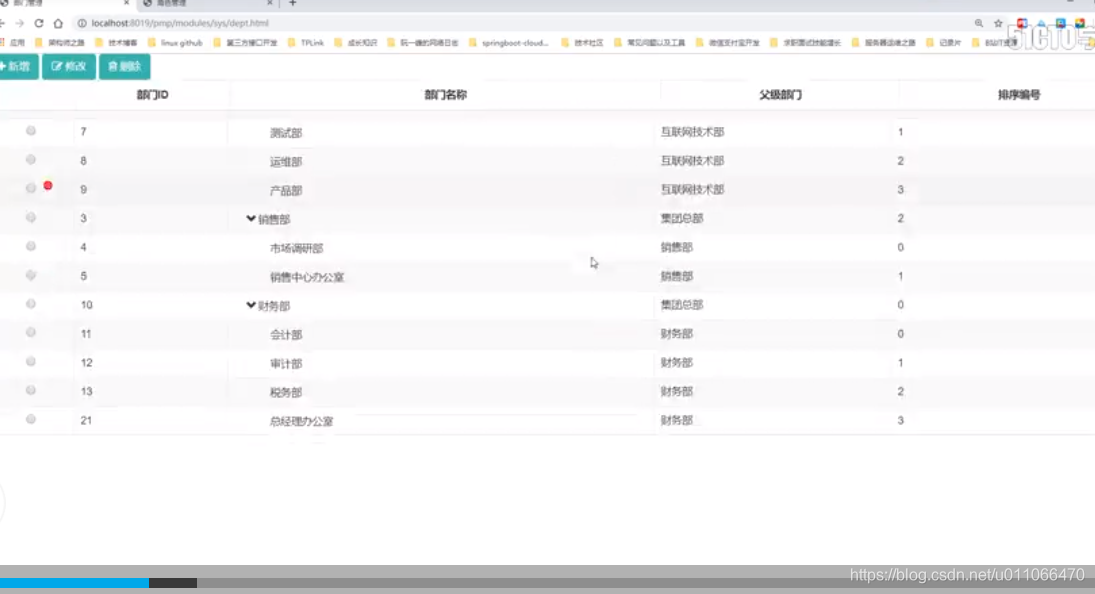Click 互联网技术部 parent cell in 测试部 row
The image size is (1095, 594).
(x=692, y=132)
